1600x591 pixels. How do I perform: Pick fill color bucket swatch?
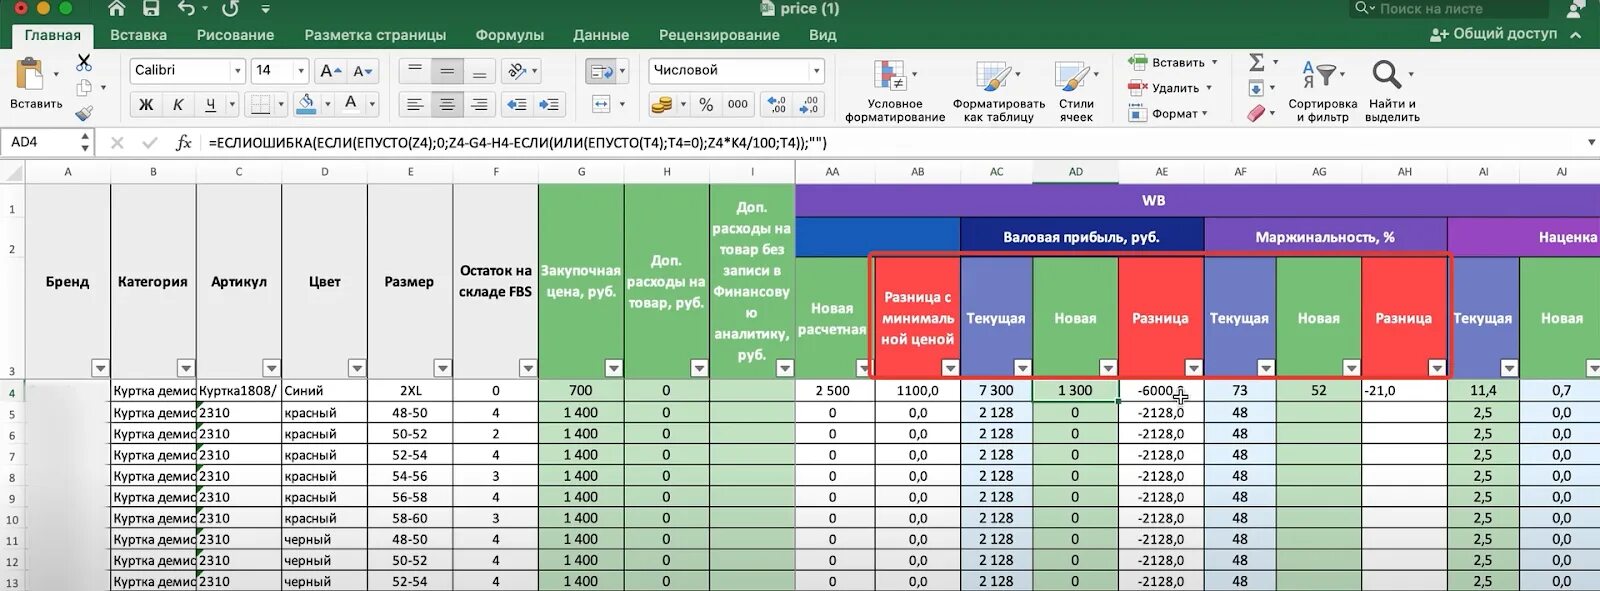click(x=306, y=104)
